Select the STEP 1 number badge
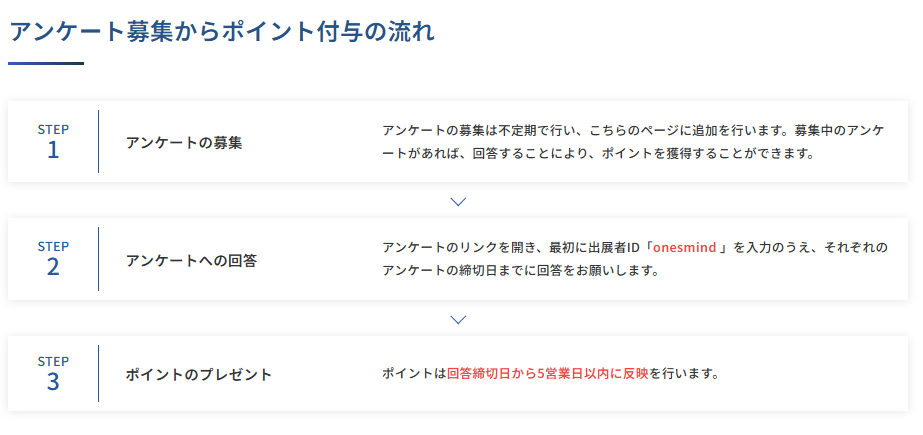Viewport: 923px width, 435px height. click(53, 142)
